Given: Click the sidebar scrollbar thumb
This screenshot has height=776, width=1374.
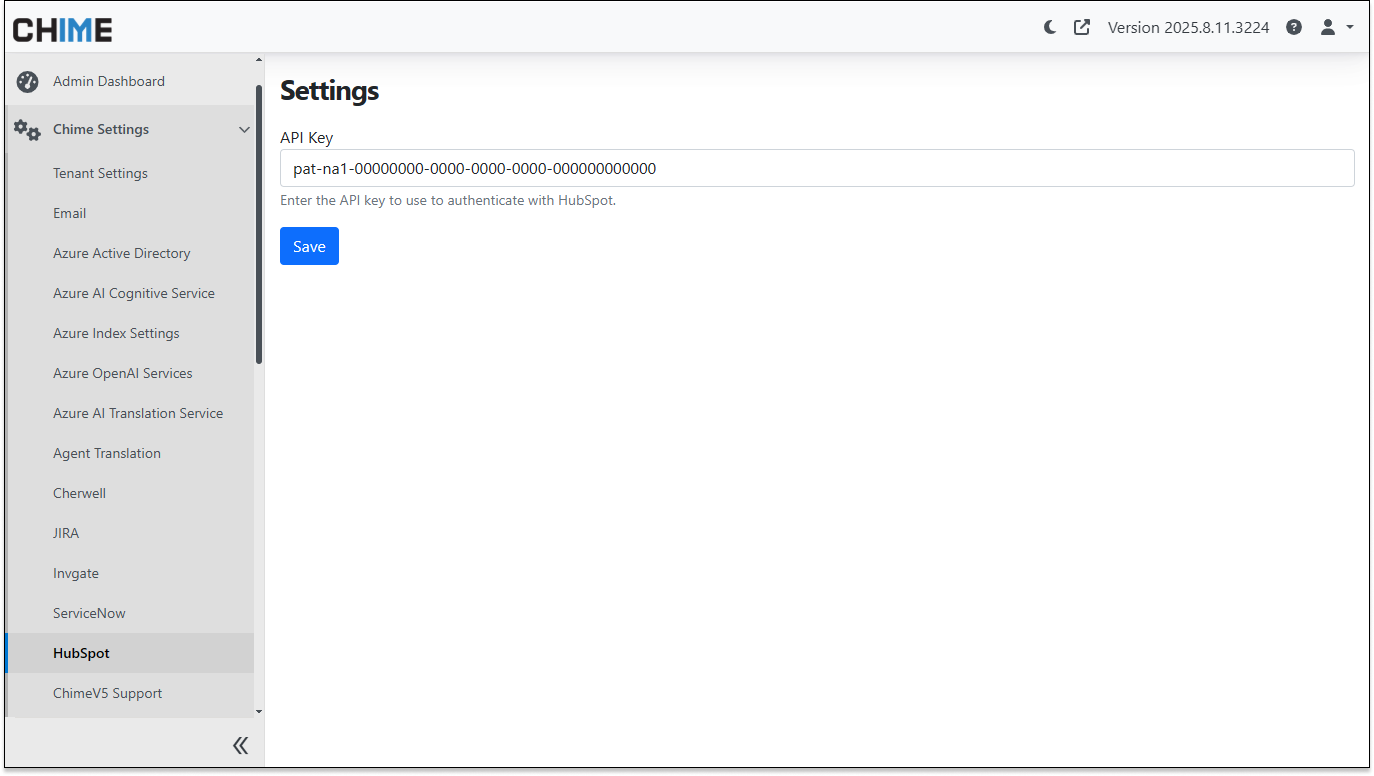Looking at the screenshot, I should pyautogui.click(x=259, y=224).
